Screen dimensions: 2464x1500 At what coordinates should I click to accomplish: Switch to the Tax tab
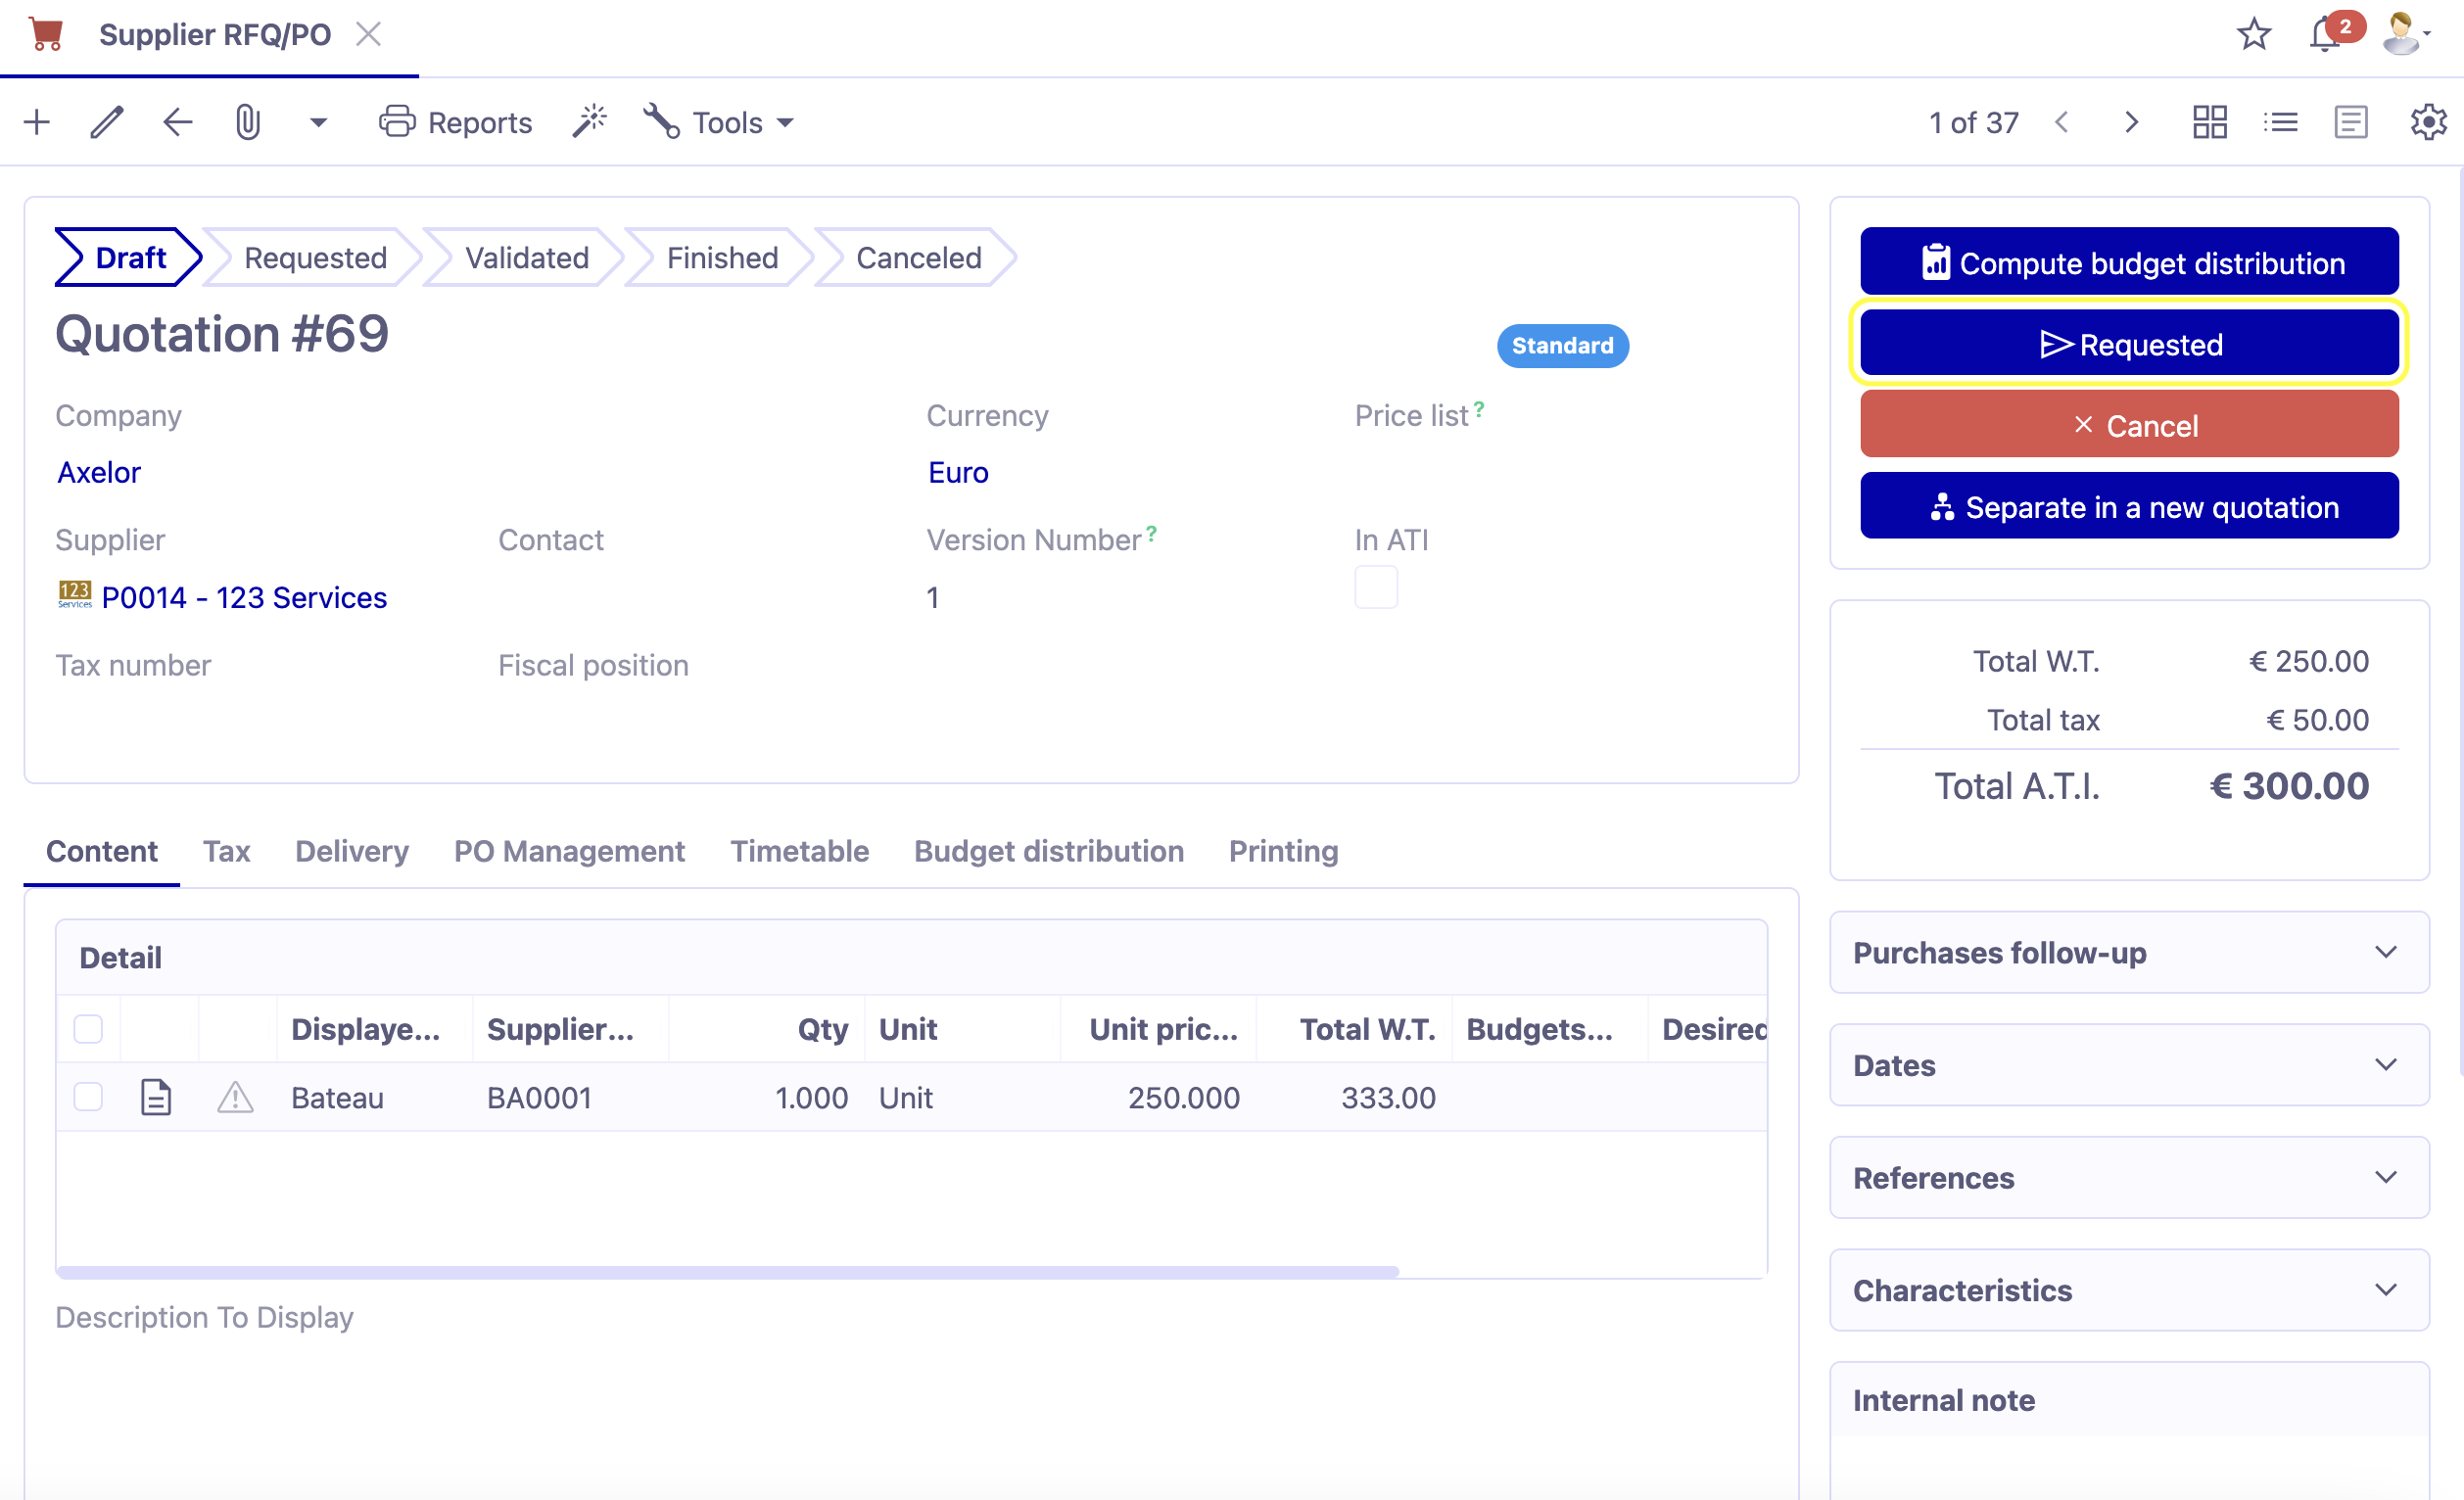pos(226,851)
